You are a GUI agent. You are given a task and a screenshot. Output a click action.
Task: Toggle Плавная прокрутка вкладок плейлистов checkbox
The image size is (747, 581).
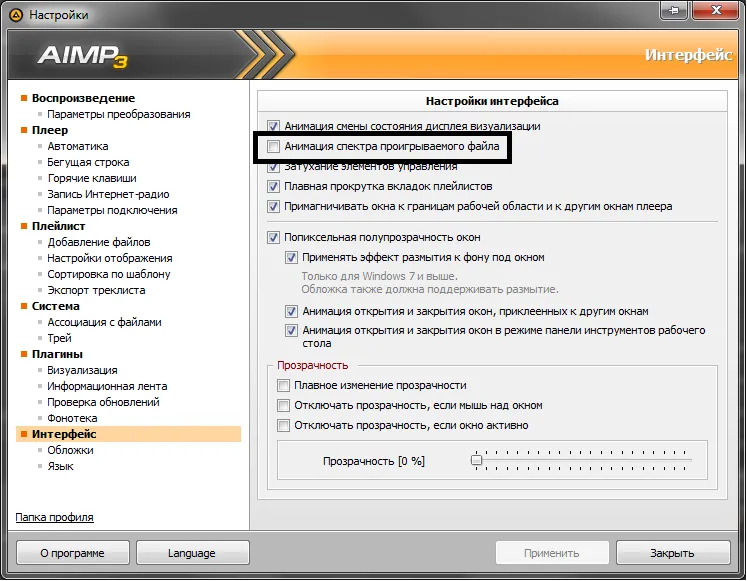tap(273, 186)
